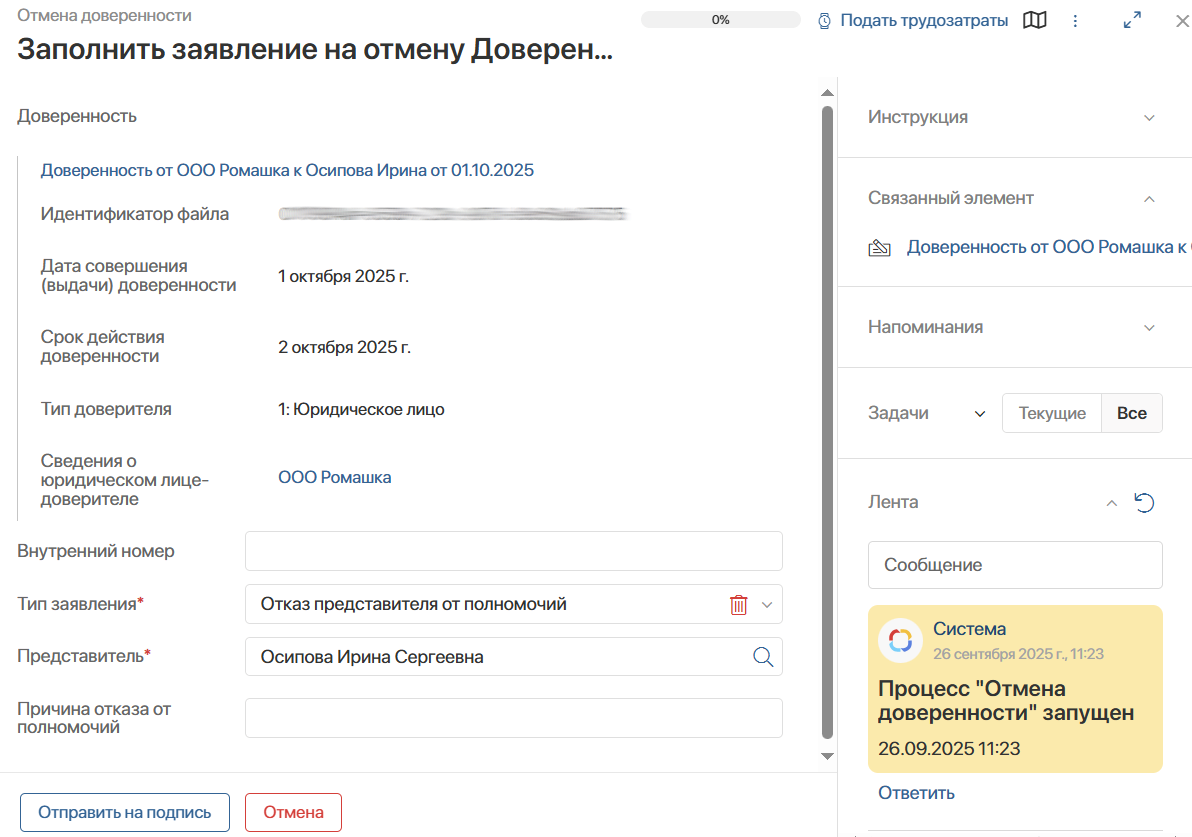Screen dimensions: 1192x837
Task: Clear the statement type with trash icon
Action: pyautogui.click(x=739, y=604)
